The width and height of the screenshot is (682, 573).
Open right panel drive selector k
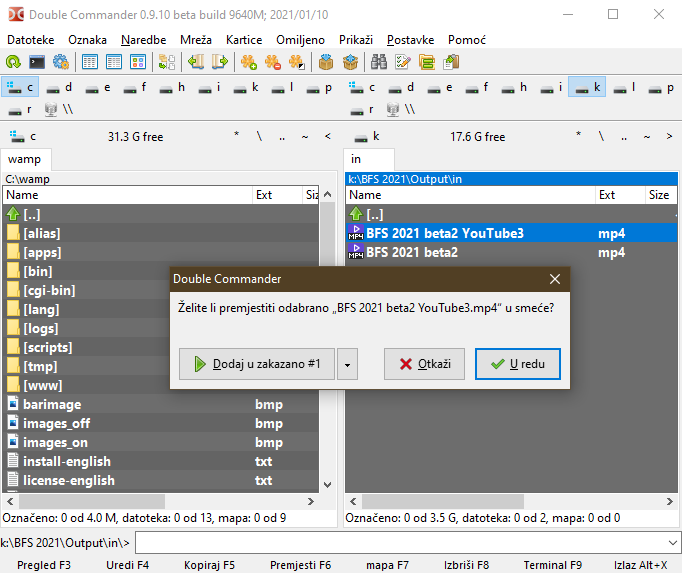point(366,137)
